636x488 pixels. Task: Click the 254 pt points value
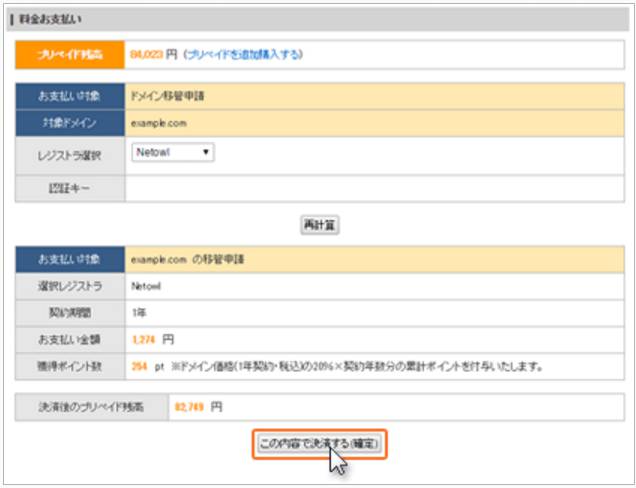(148, 367)
